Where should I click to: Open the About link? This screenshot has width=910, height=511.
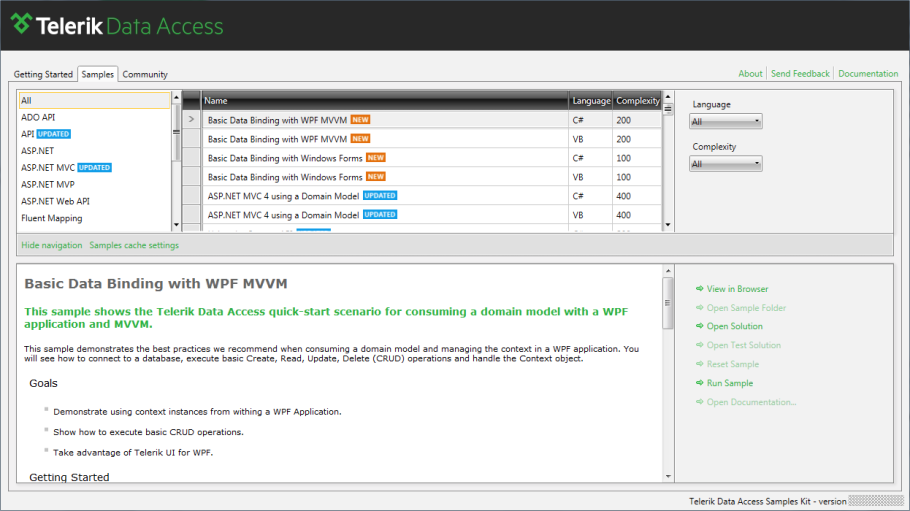pyautogui.click(x=750, y=74)
